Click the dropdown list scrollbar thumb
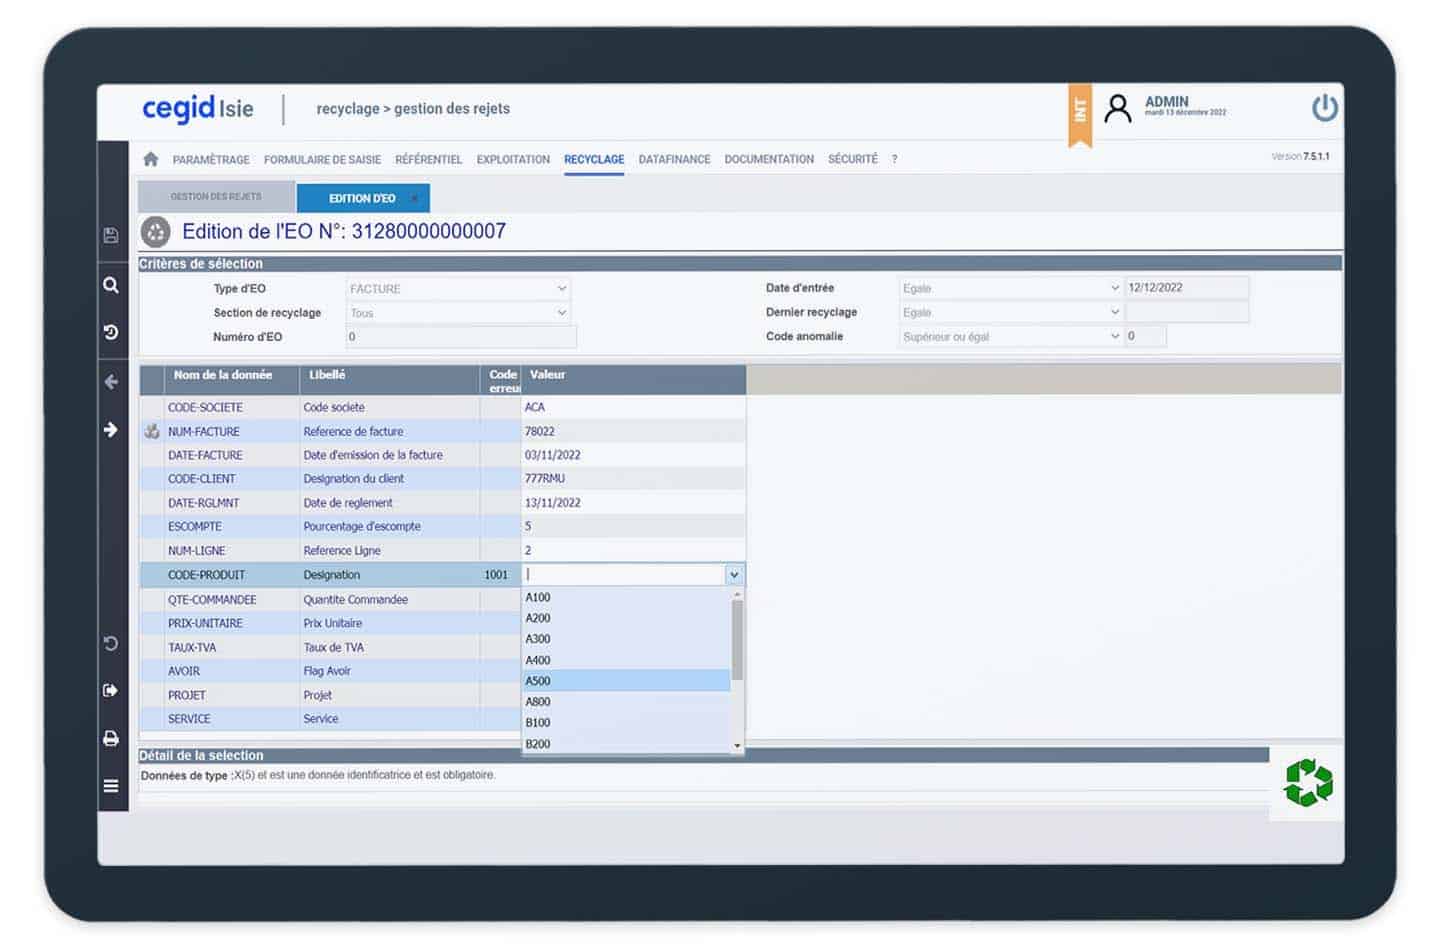Viewport: 1440px width, 951px height. 737,640
